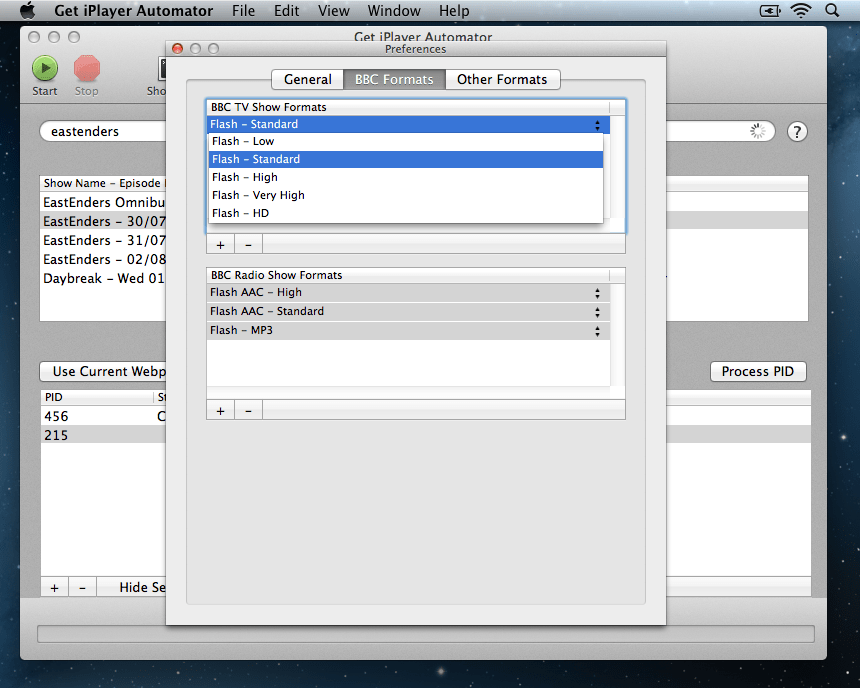Add a BBC Radio show format
Image resolution: width=860 pixels, height=688 pixels.
(220, 411)
